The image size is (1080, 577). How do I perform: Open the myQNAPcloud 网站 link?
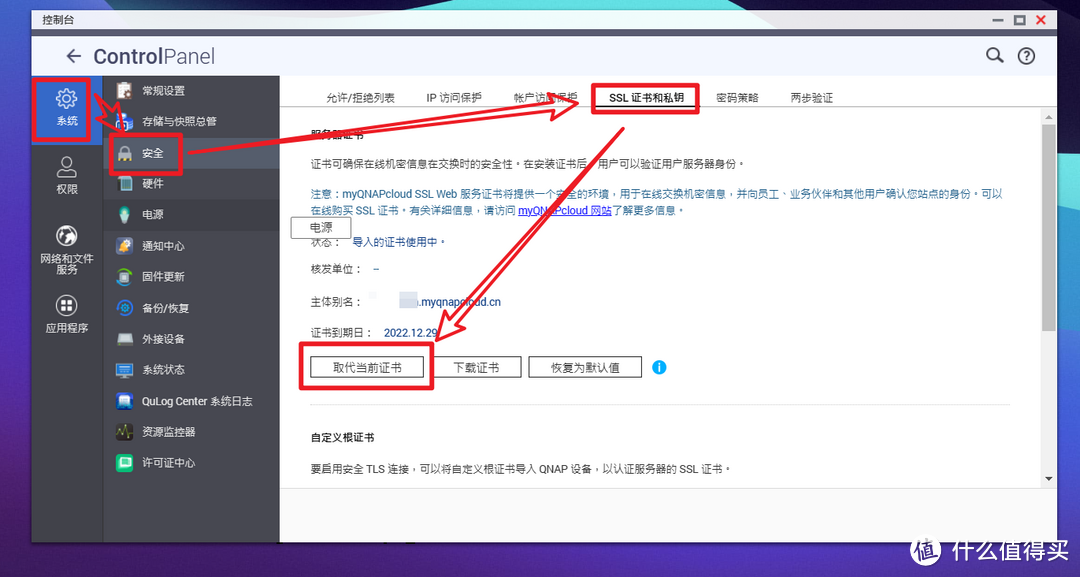pyautogui.click(x=564, y=211)
